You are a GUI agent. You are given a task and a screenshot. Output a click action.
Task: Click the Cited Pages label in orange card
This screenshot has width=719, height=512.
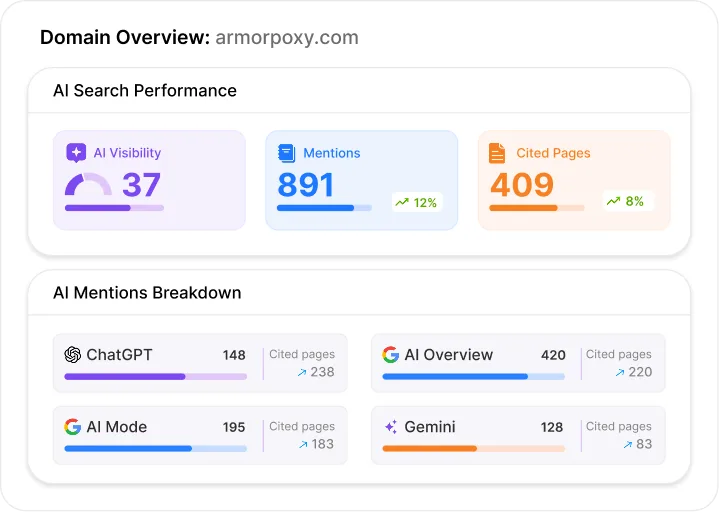pos(553,153)
